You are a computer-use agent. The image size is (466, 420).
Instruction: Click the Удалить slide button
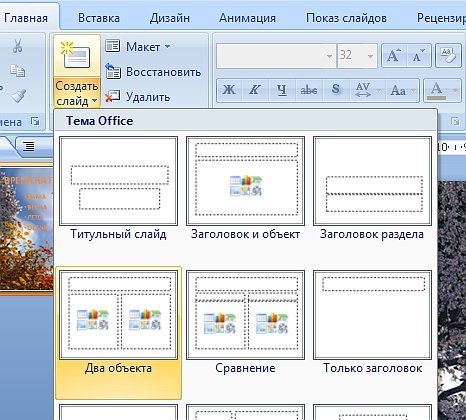(138, 97)
